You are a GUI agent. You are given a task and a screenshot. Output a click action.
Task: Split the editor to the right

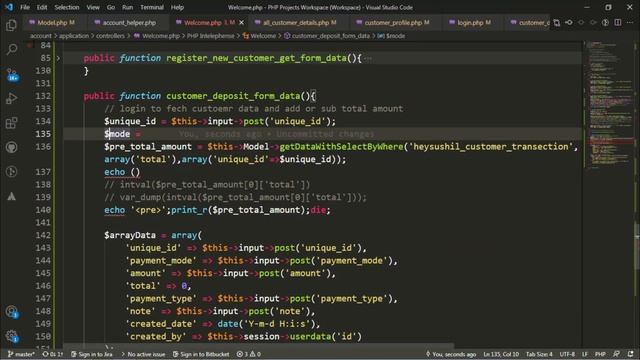pos(618,22)
